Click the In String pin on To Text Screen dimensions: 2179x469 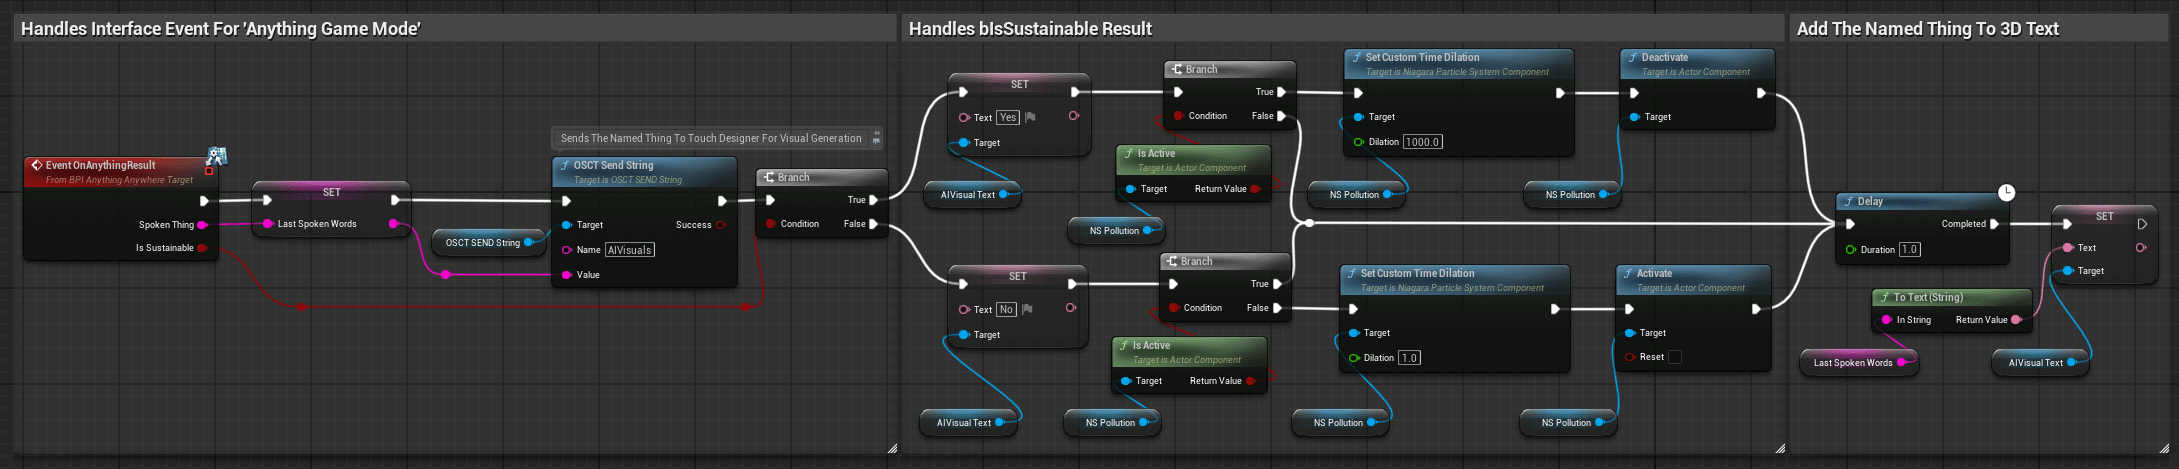tap(1886, 320)
